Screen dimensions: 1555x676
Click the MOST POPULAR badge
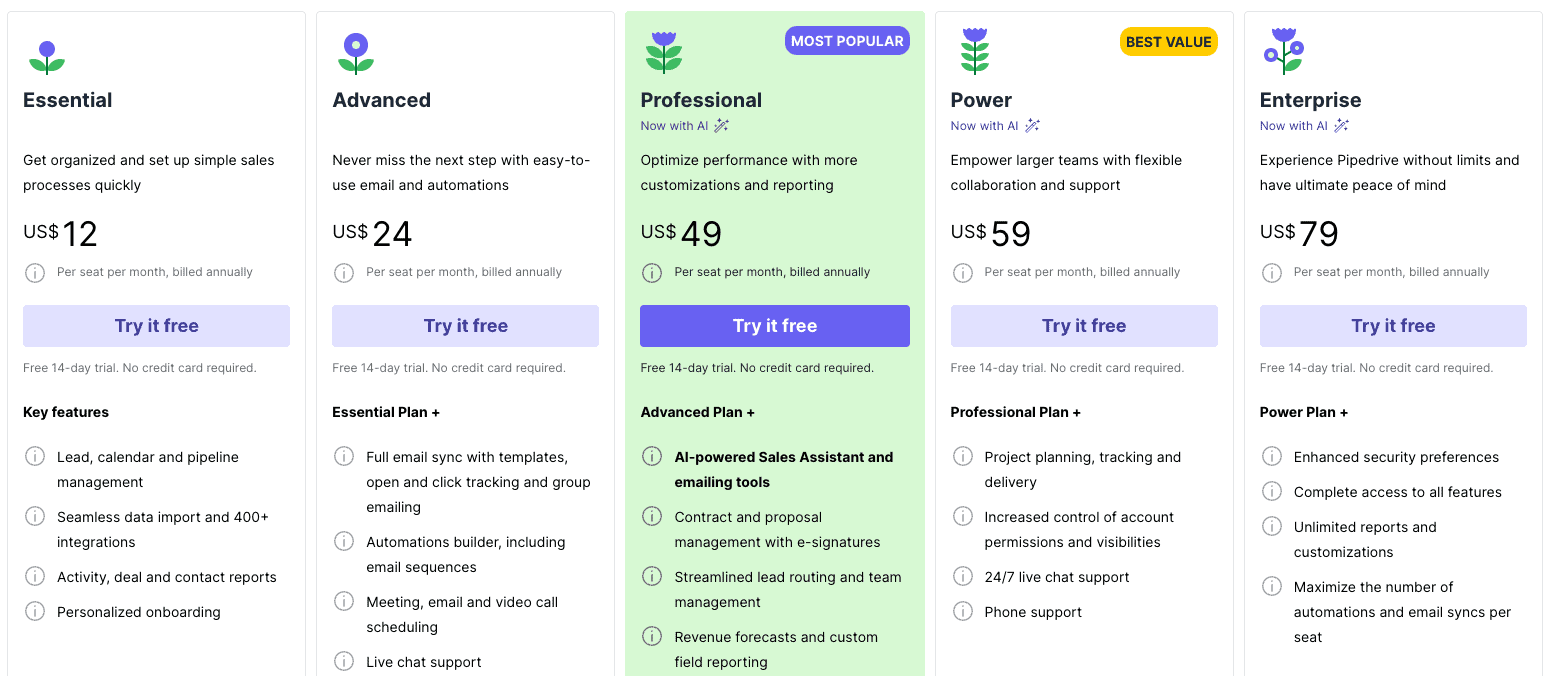pyautogui.click(x=847, y=41)
